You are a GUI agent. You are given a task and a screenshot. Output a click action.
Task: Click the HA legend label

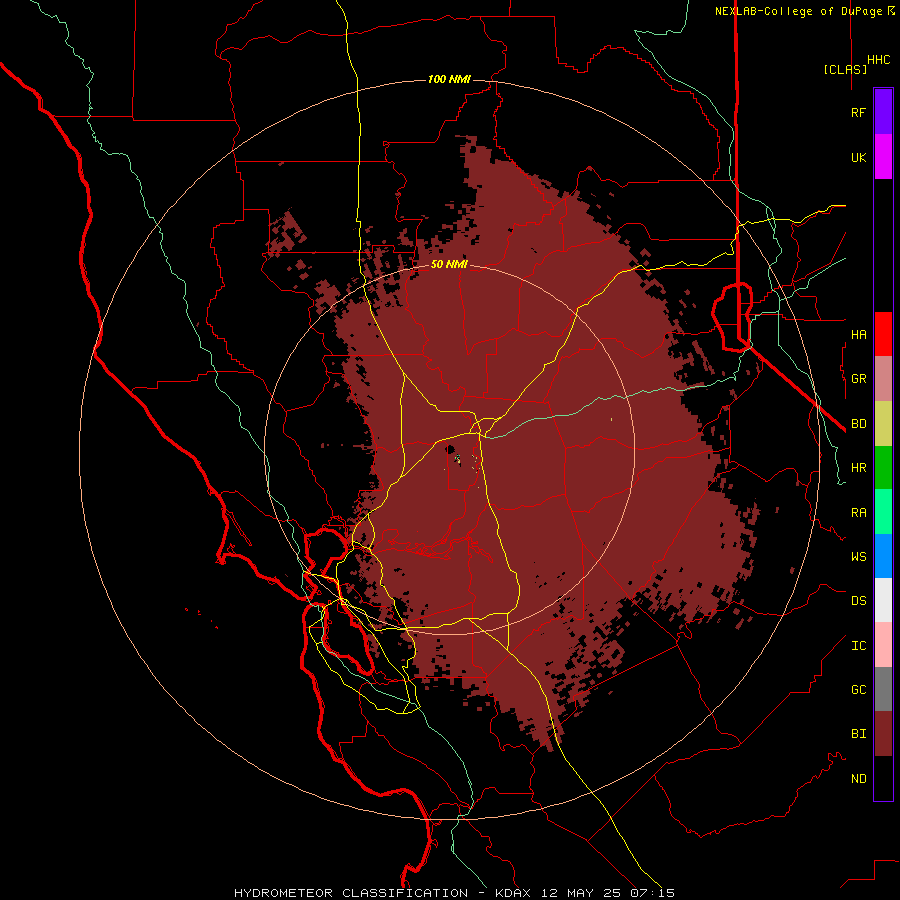[858, 335]
